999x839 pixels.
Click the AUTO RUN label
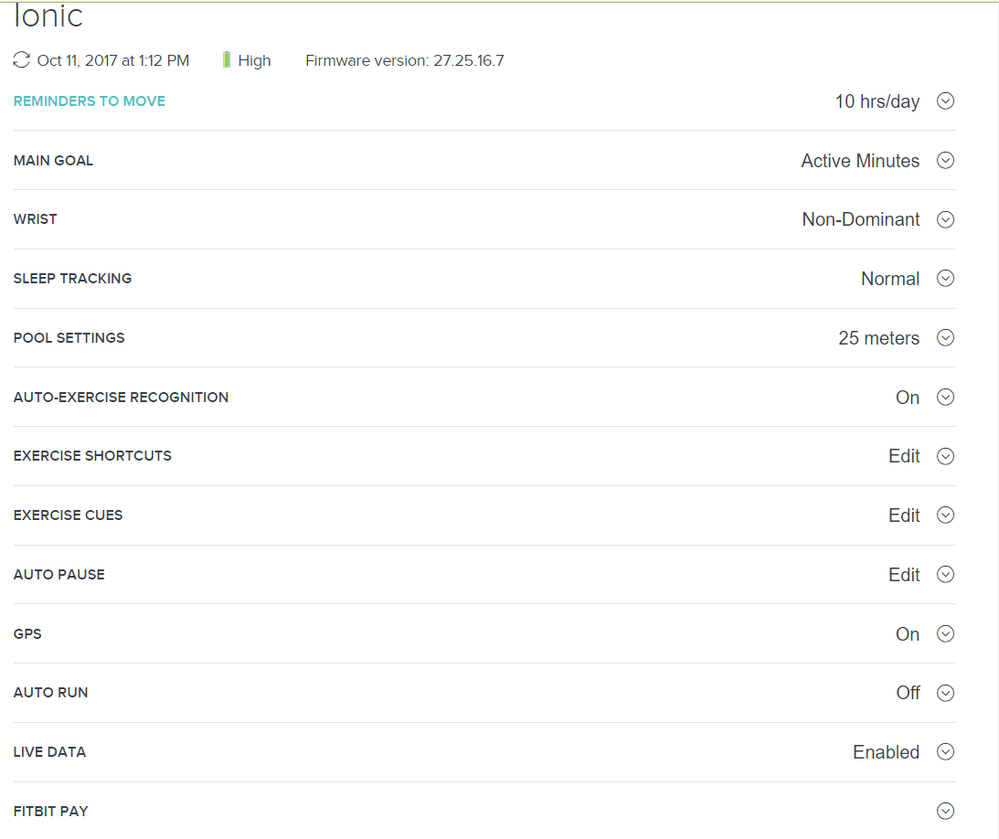click(x=51, y=692)
